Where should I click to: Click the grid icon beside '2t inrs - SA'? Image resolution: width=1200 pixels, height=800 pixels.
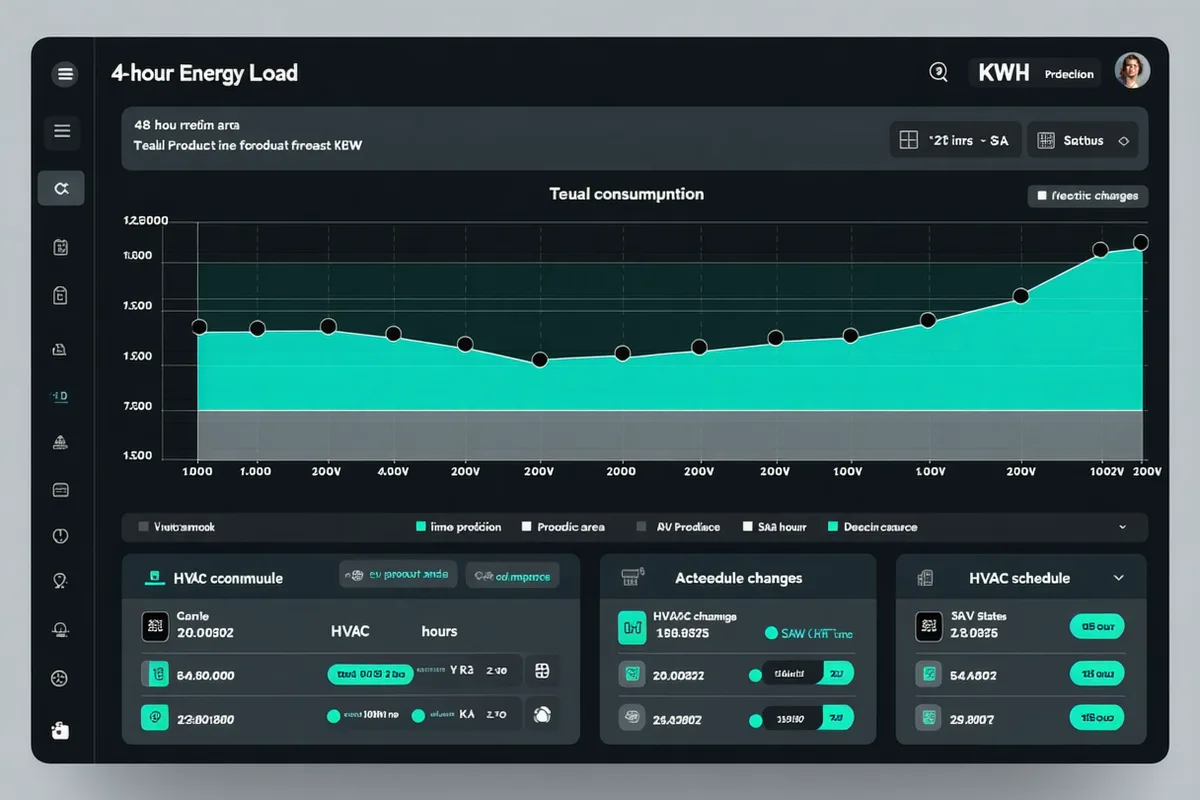[x=909, y=141]
